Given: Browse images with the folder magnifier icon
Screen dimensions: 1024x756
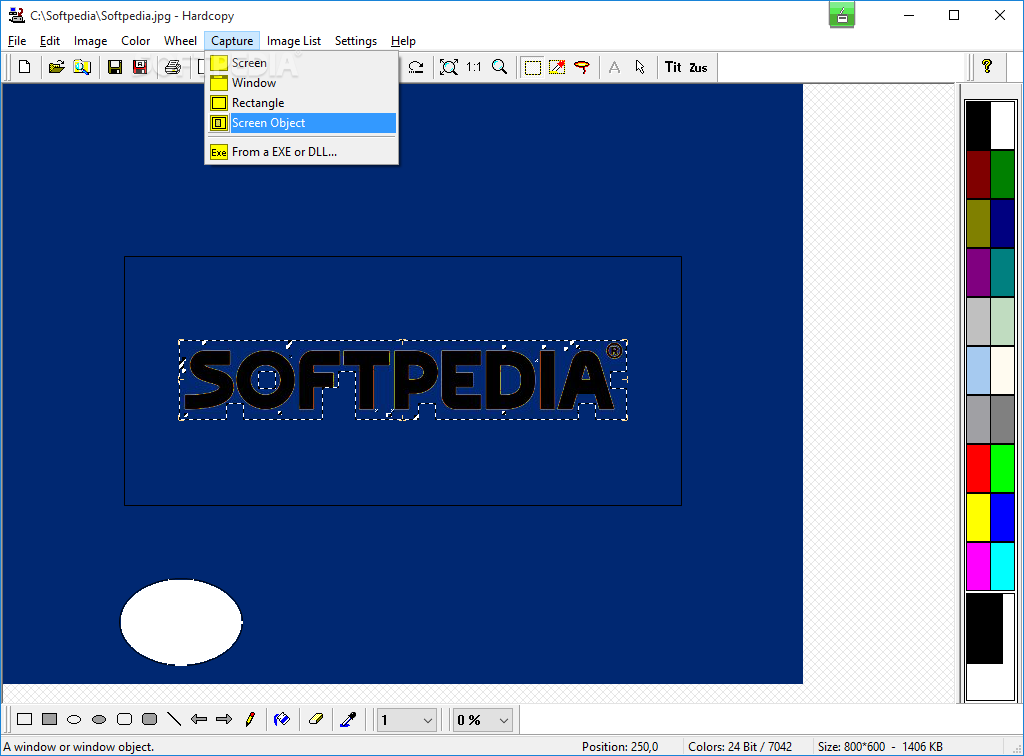Looking at the screenshot, I should 82,67.
